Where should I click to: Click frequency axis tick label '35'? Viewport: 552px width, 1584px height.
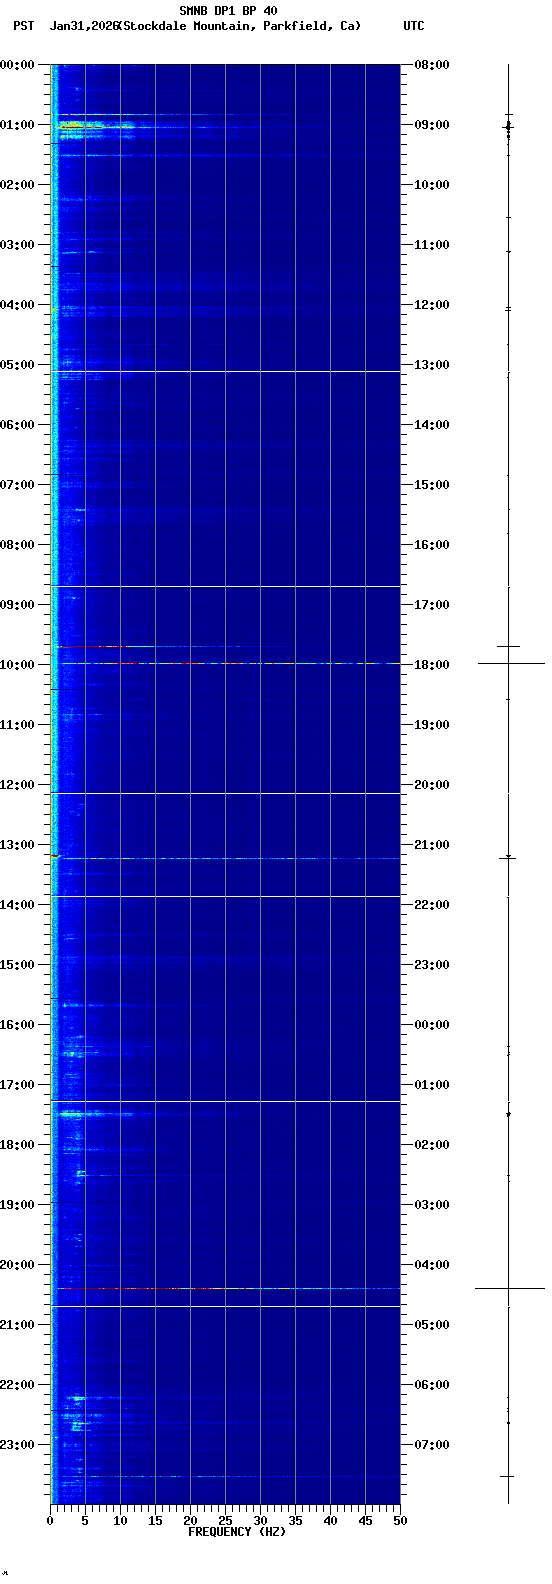[295, 1521]
